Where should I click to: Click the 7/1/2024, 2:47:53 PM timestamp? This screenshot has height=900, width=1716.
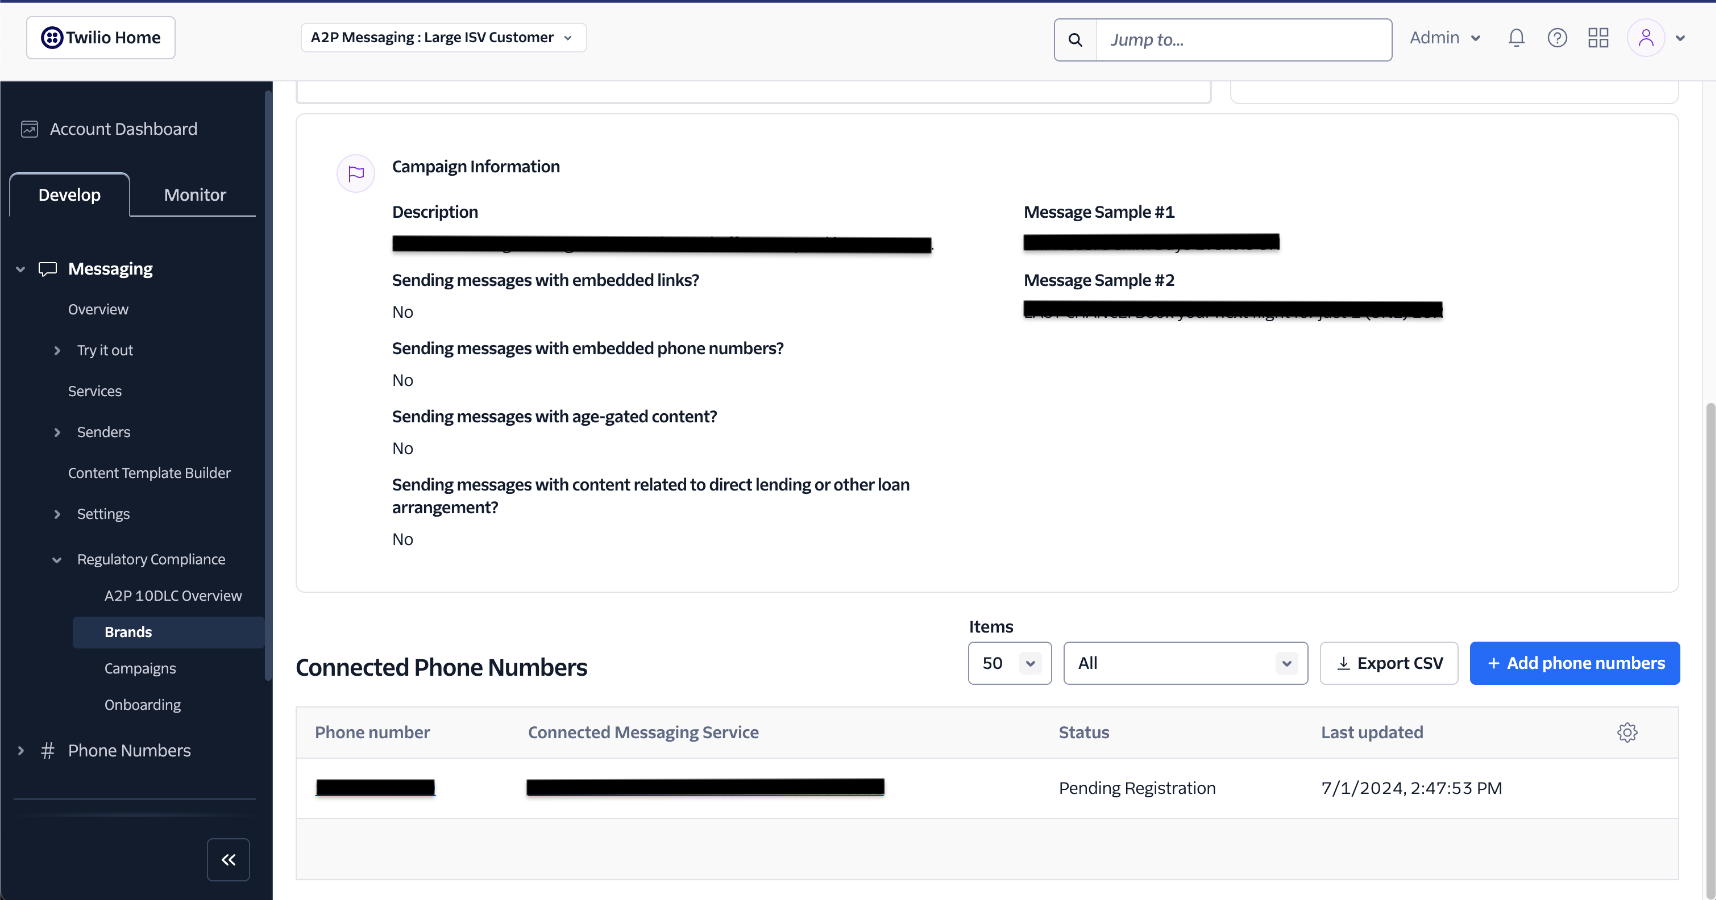click(x=1411, y=788)
